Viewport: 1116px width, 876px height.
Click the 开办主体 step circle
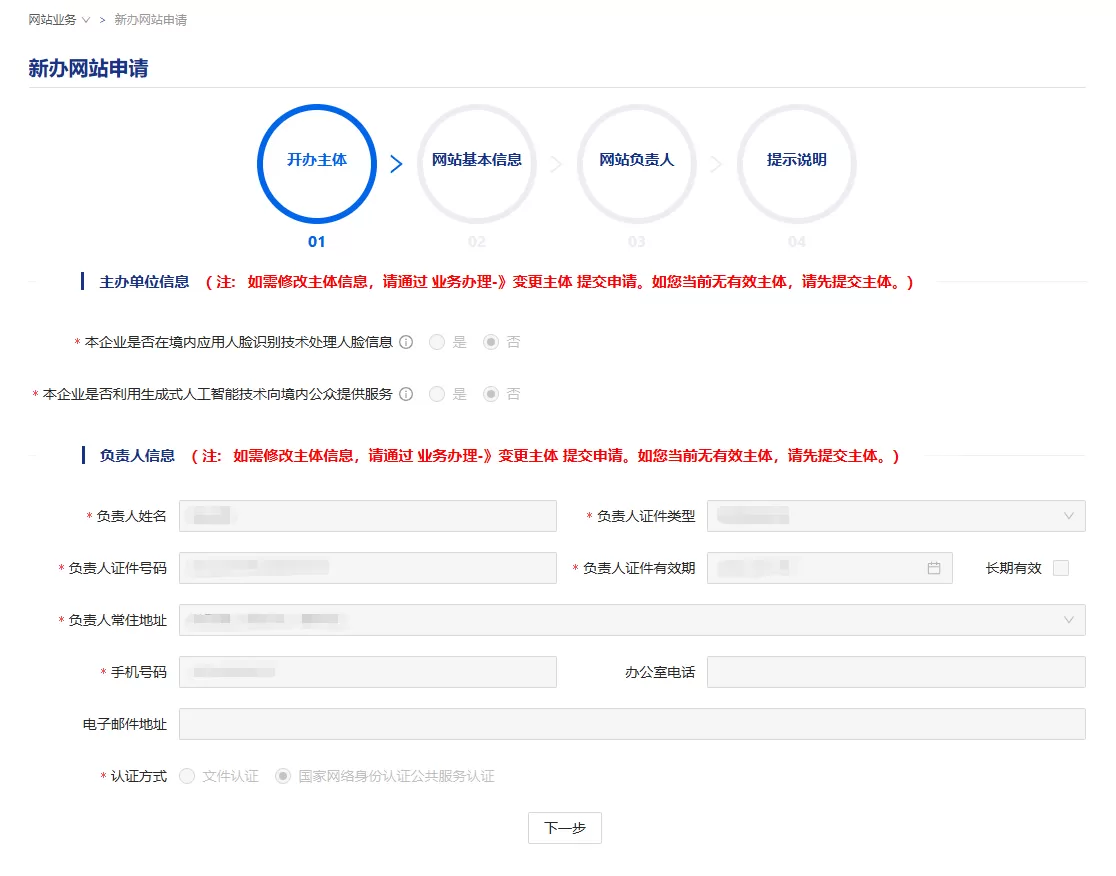[316, 163]
